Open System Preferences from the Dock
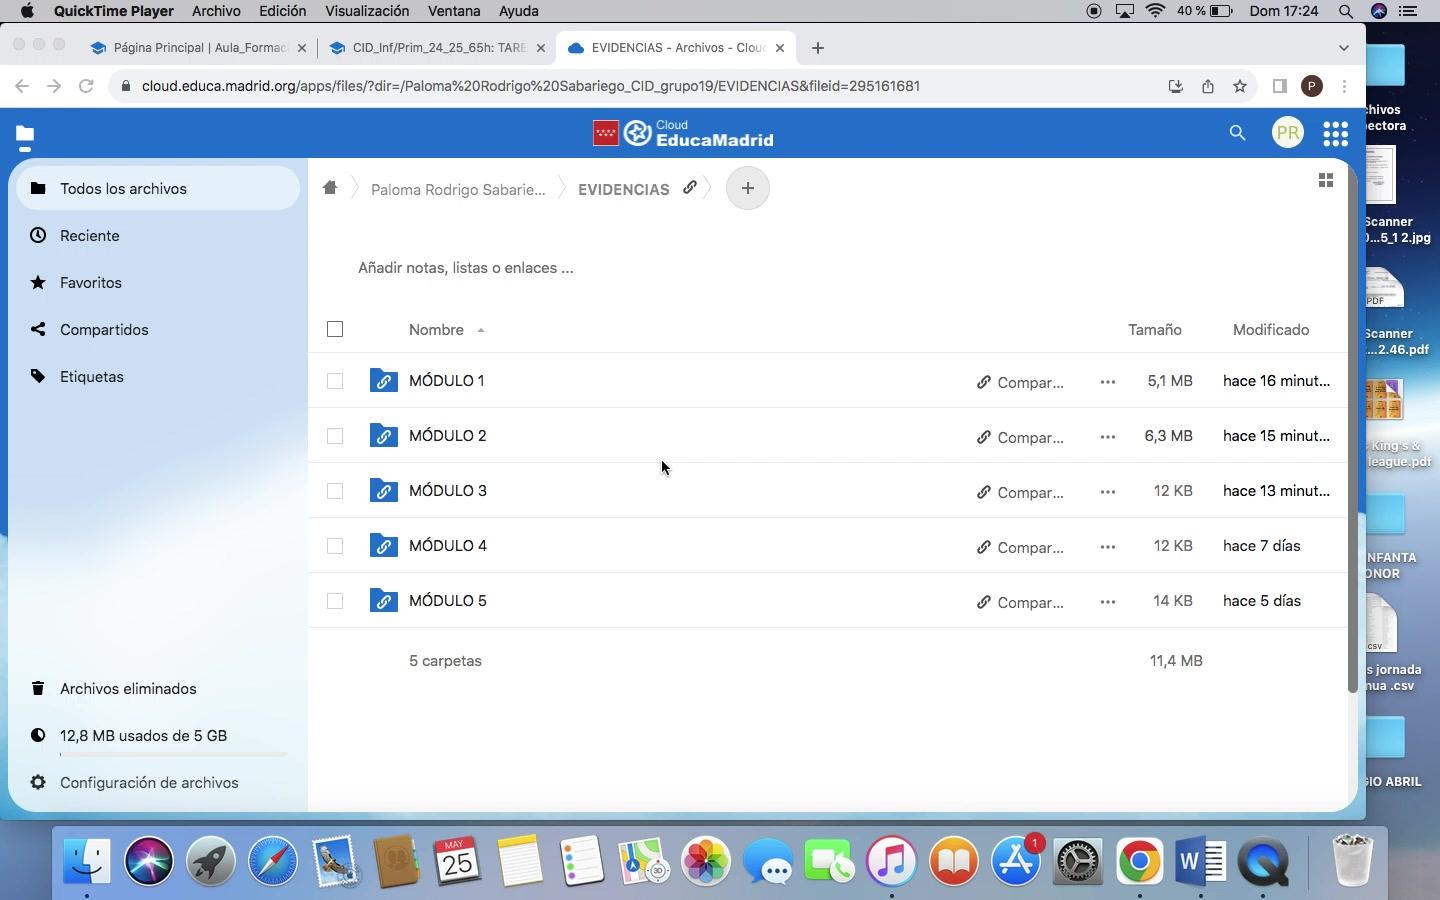1440x900 pixels. click(1077, 861)
